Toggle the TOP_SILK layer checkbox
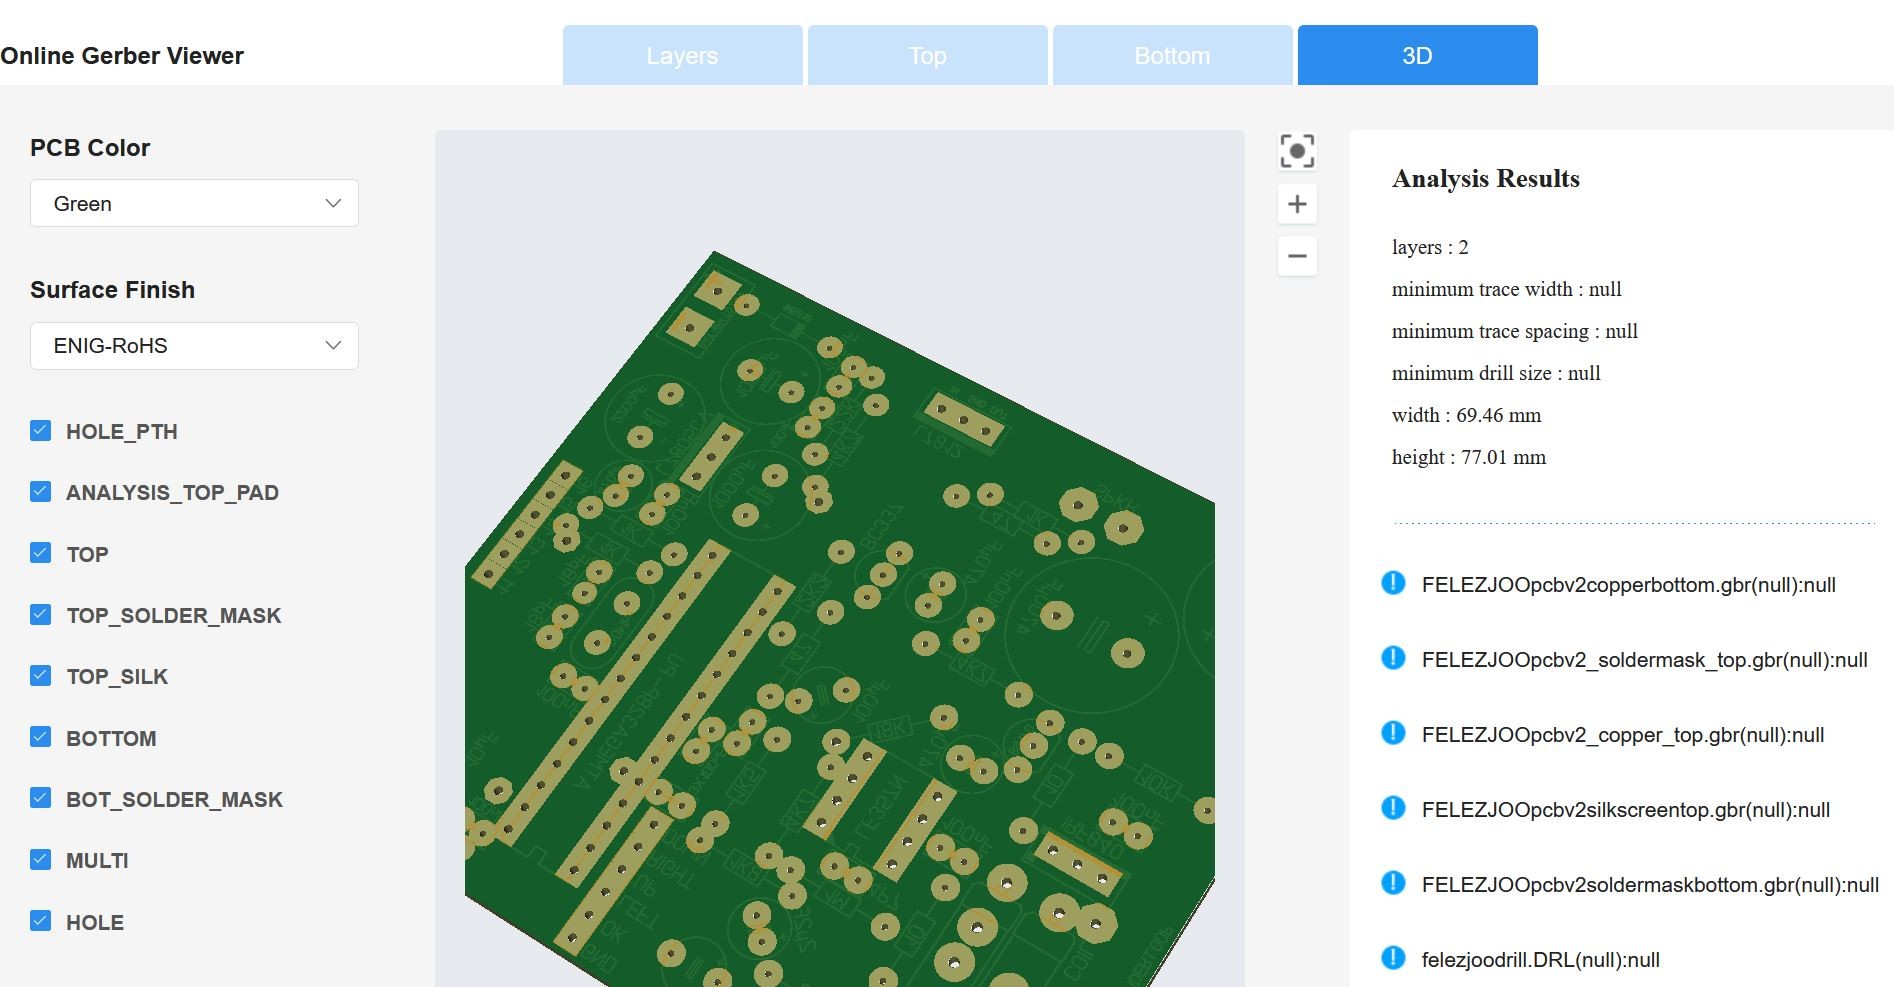The height and width of the screenshot is (987, 1894). (41, 676)
